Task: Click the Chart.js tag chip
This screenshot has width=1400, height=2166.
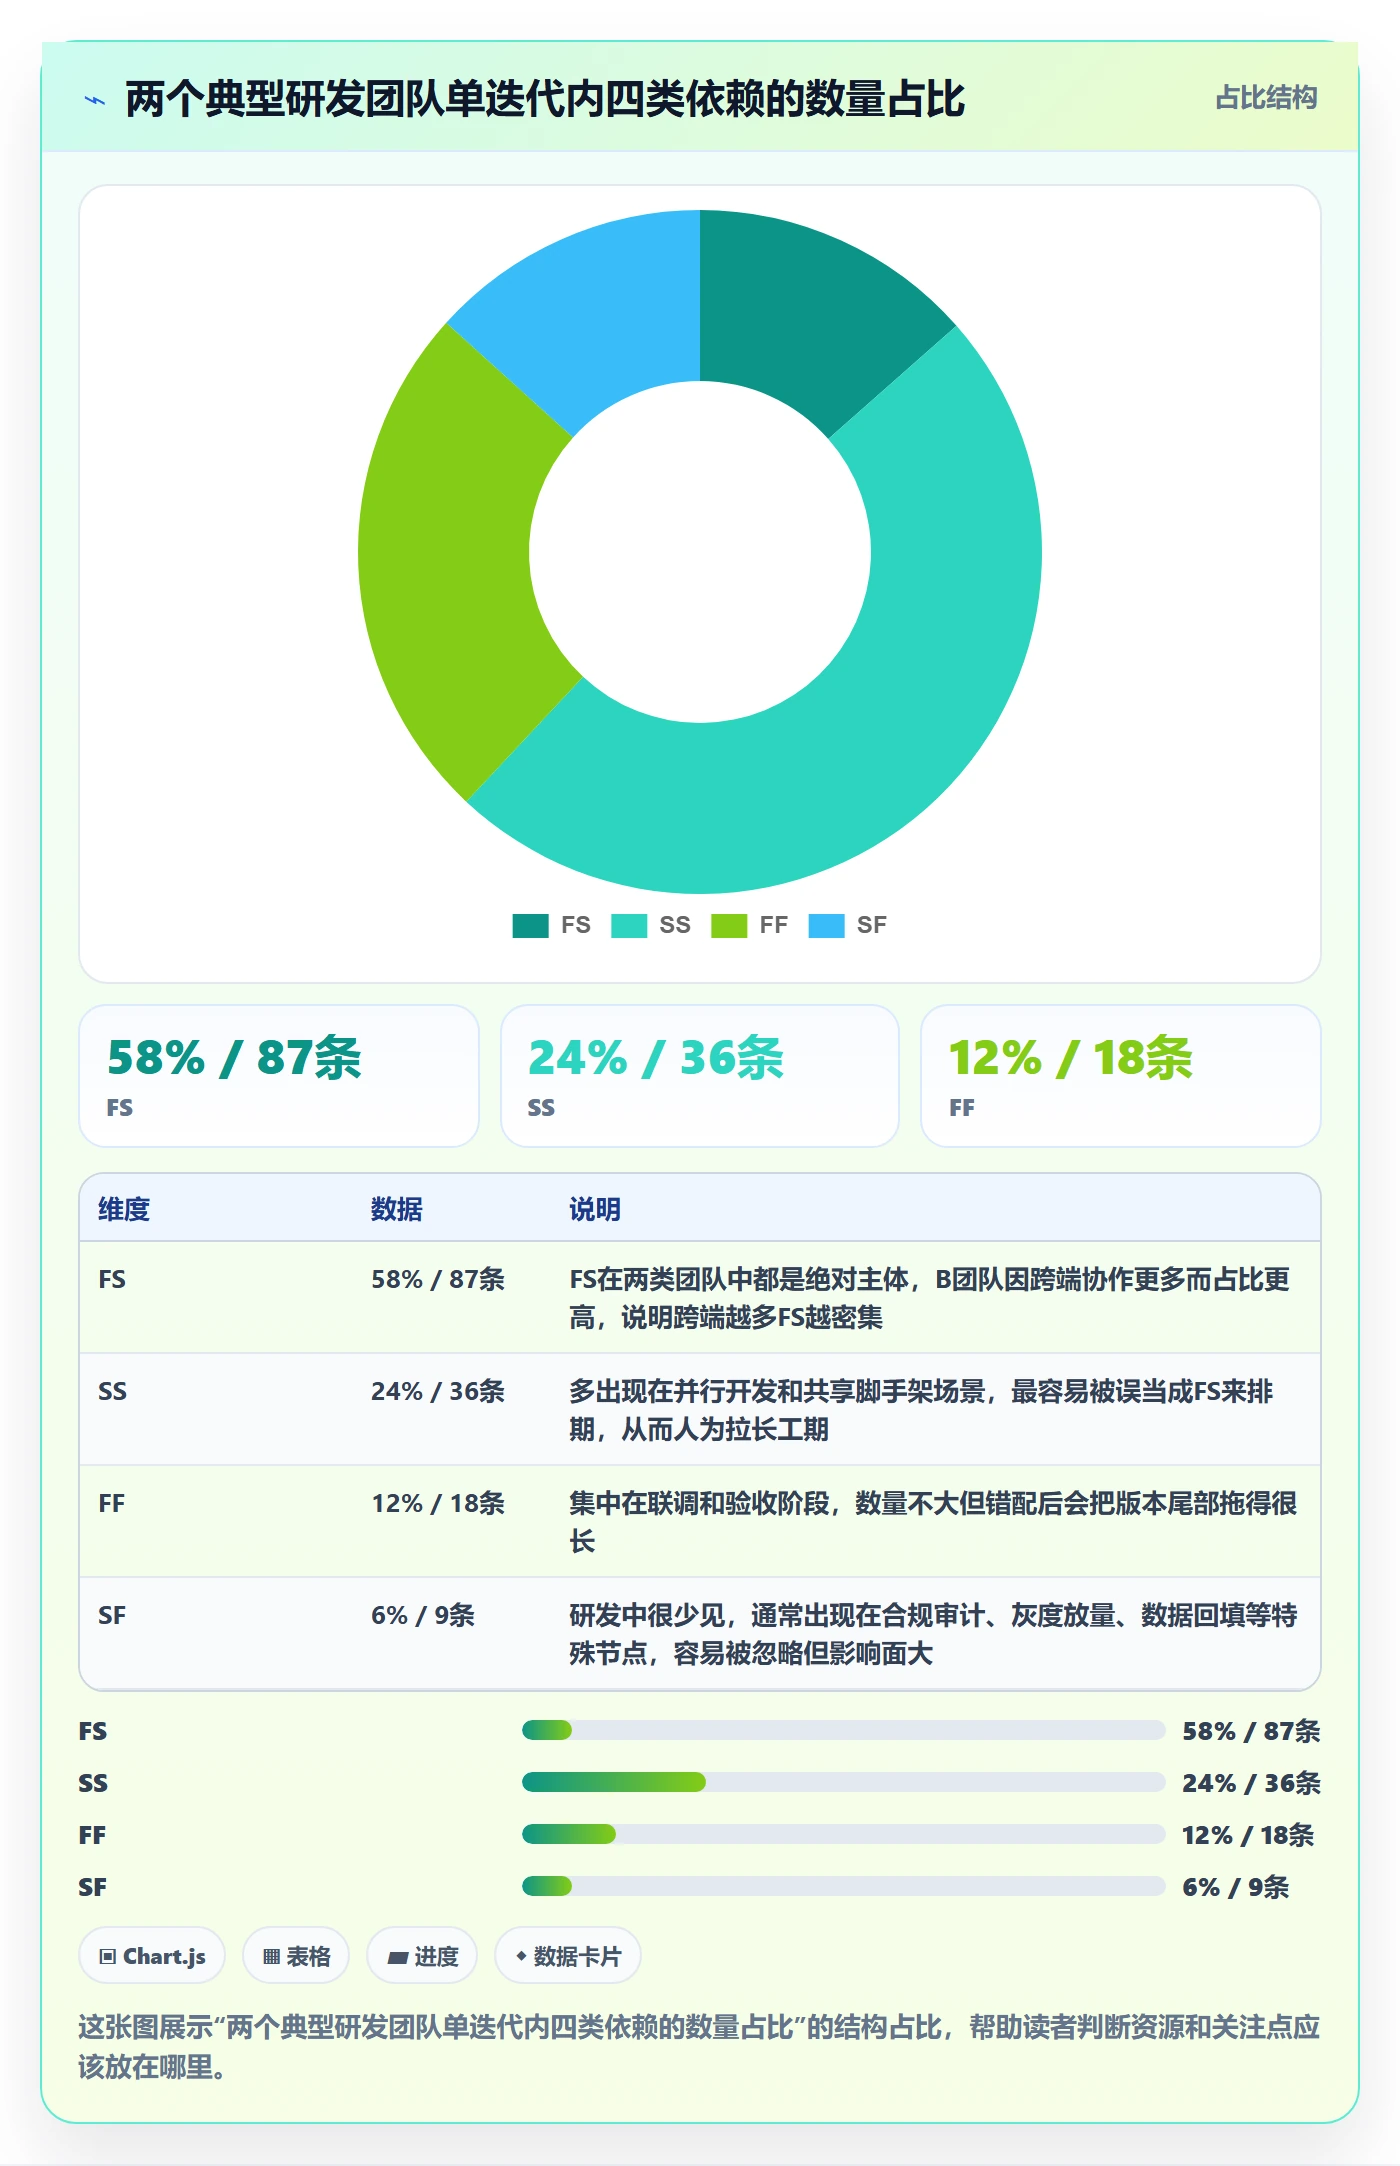Action: [x=152, y=1956]
